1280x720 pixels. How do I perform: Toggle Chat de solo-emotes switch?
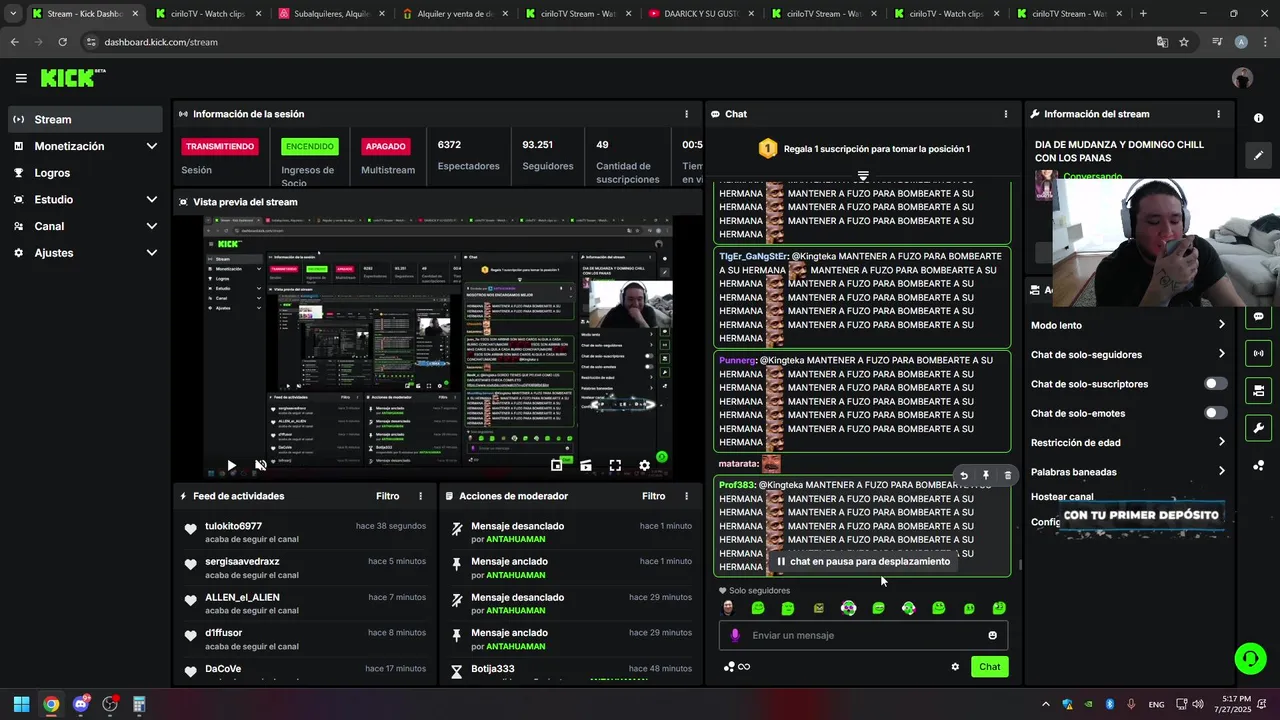(1215, 413)
